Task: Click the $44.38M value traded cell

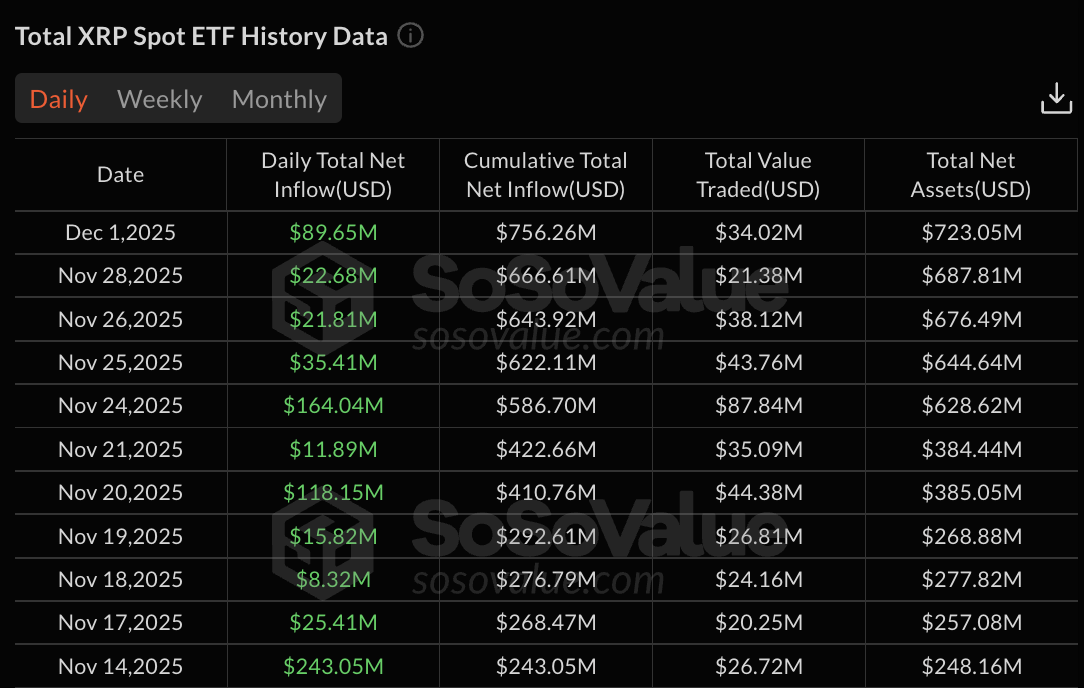Action: (758, 492)
